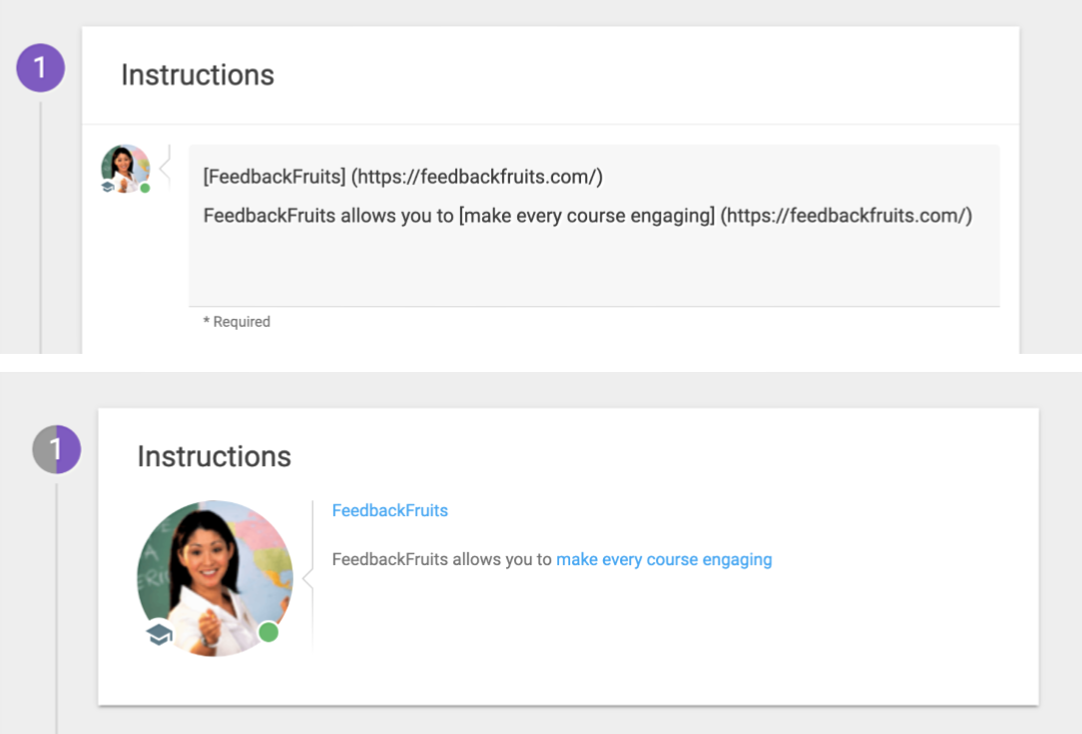Click the large teacher avatar in bottom panel
The width and height of the screenshot is (1082, 734).
tap(215, 578)
